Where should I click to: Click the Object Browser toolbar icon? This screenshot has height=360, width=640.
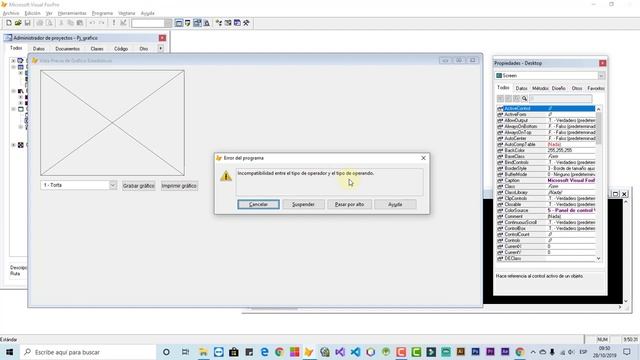coord(228,23)
